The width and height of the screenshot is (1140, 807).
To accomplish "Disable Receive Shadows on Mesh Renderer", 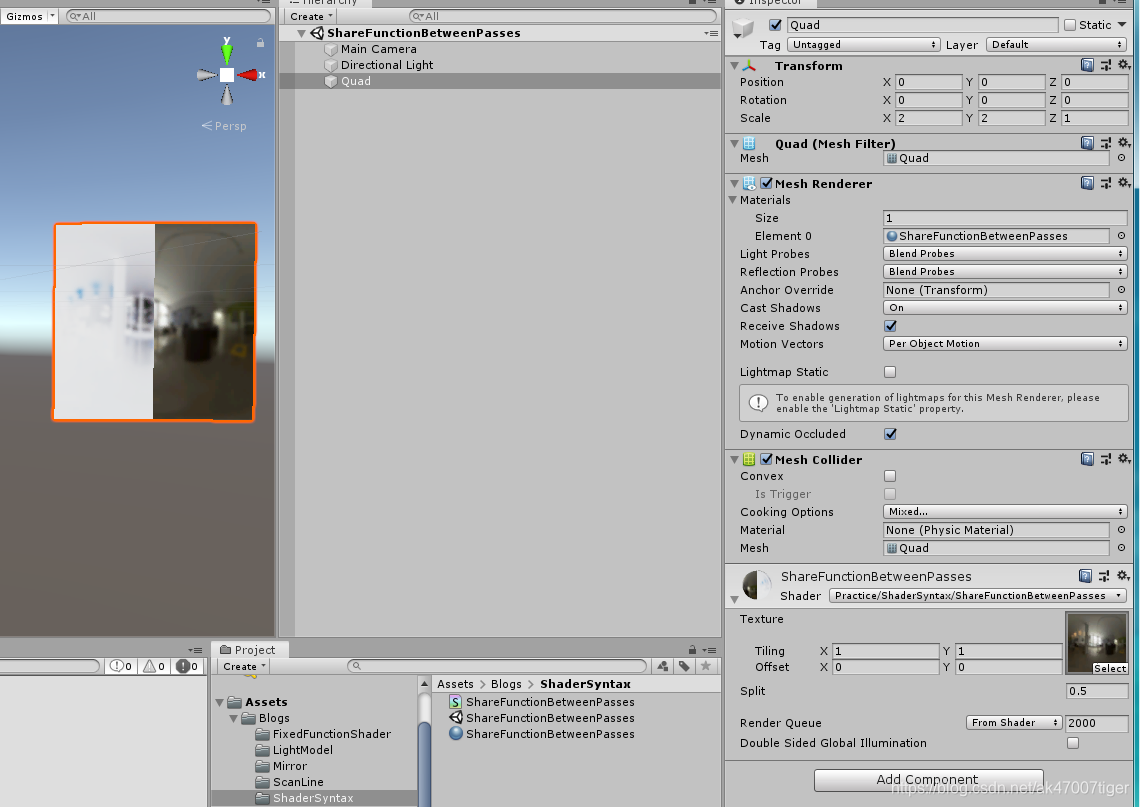I will click(x=889, y=326).
